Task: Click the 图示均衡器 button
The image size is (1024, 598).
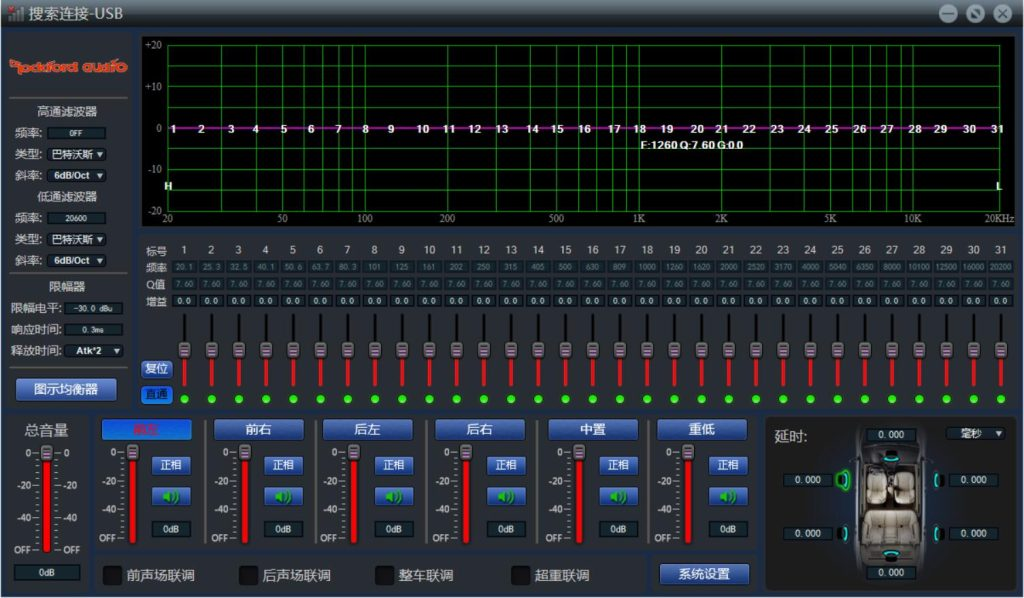Action: tap(66, 389)
